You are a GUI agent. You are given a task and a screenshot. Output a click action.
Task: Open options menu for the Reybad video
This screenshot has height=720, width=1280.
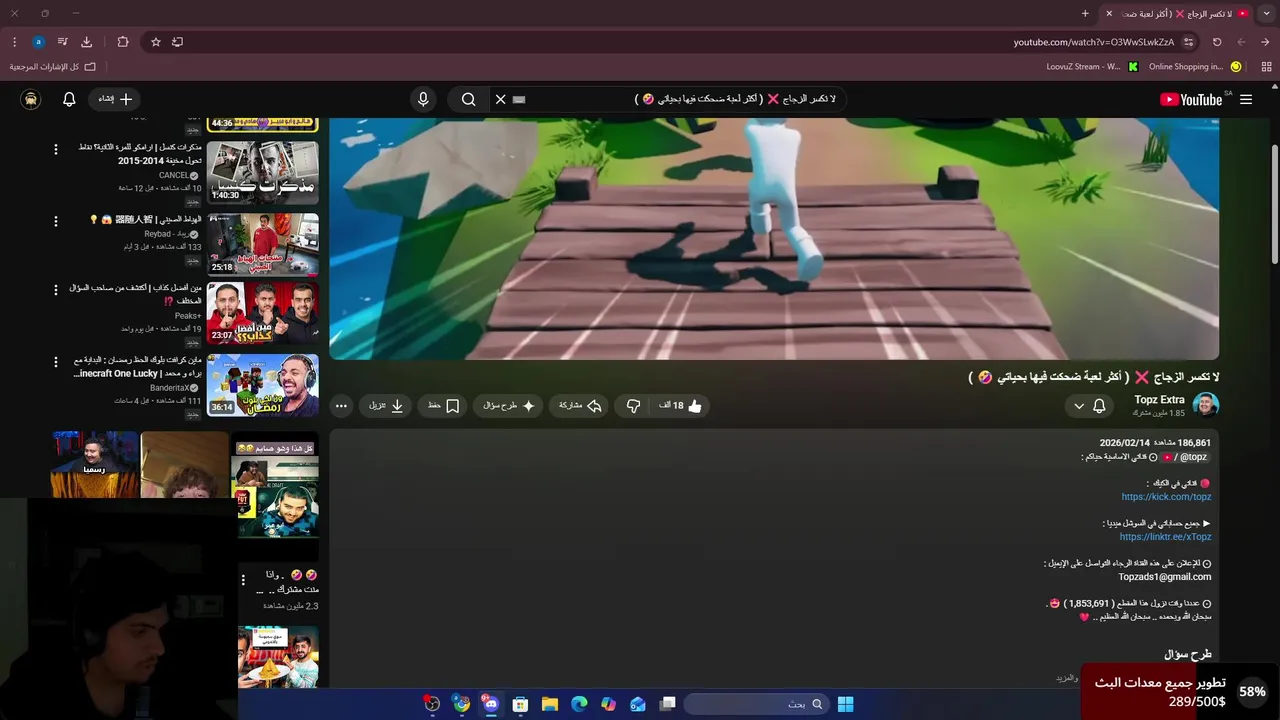(56, 220)
